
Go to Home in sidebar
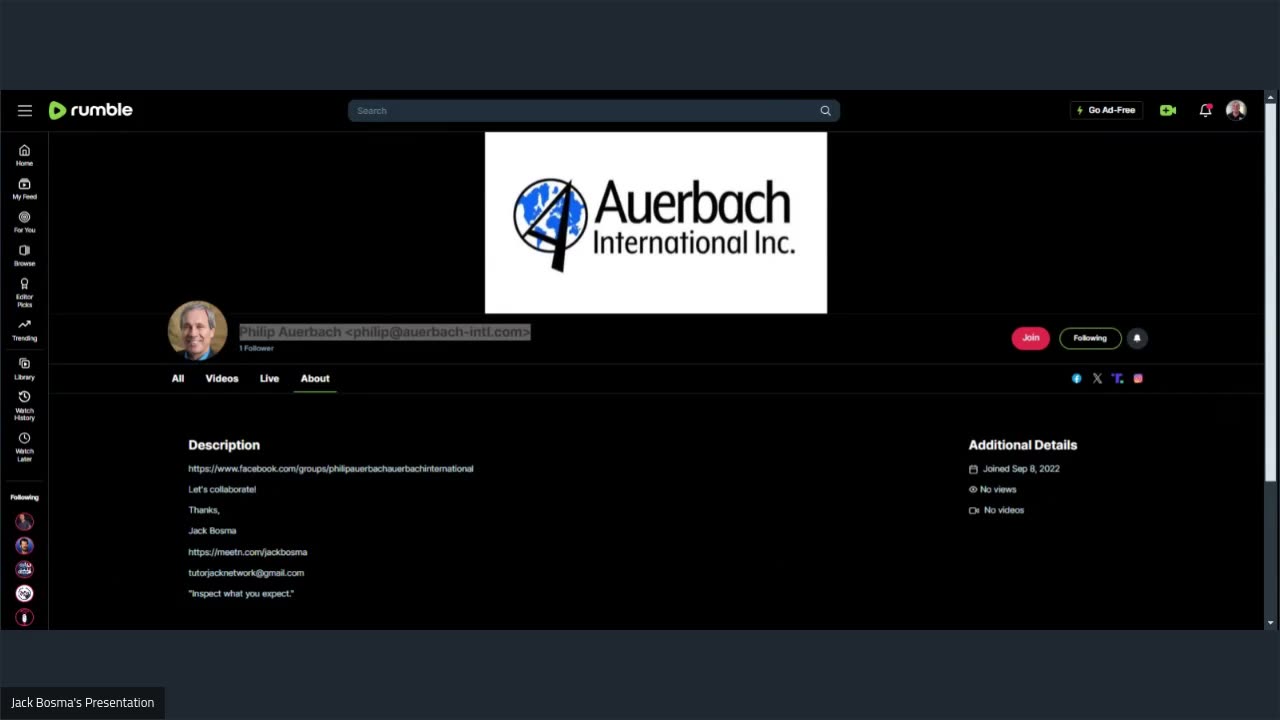point(24,155)
